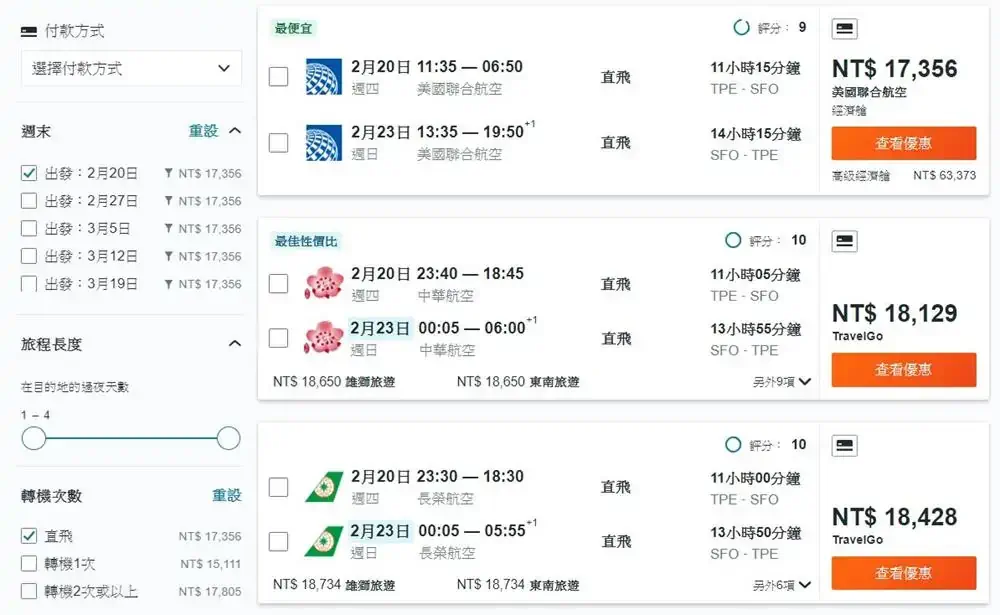Click payment card icon above NT$ 17,356
Image resolution: width=1000 pixels, height=615 pixels.
[x=844, y=28]
